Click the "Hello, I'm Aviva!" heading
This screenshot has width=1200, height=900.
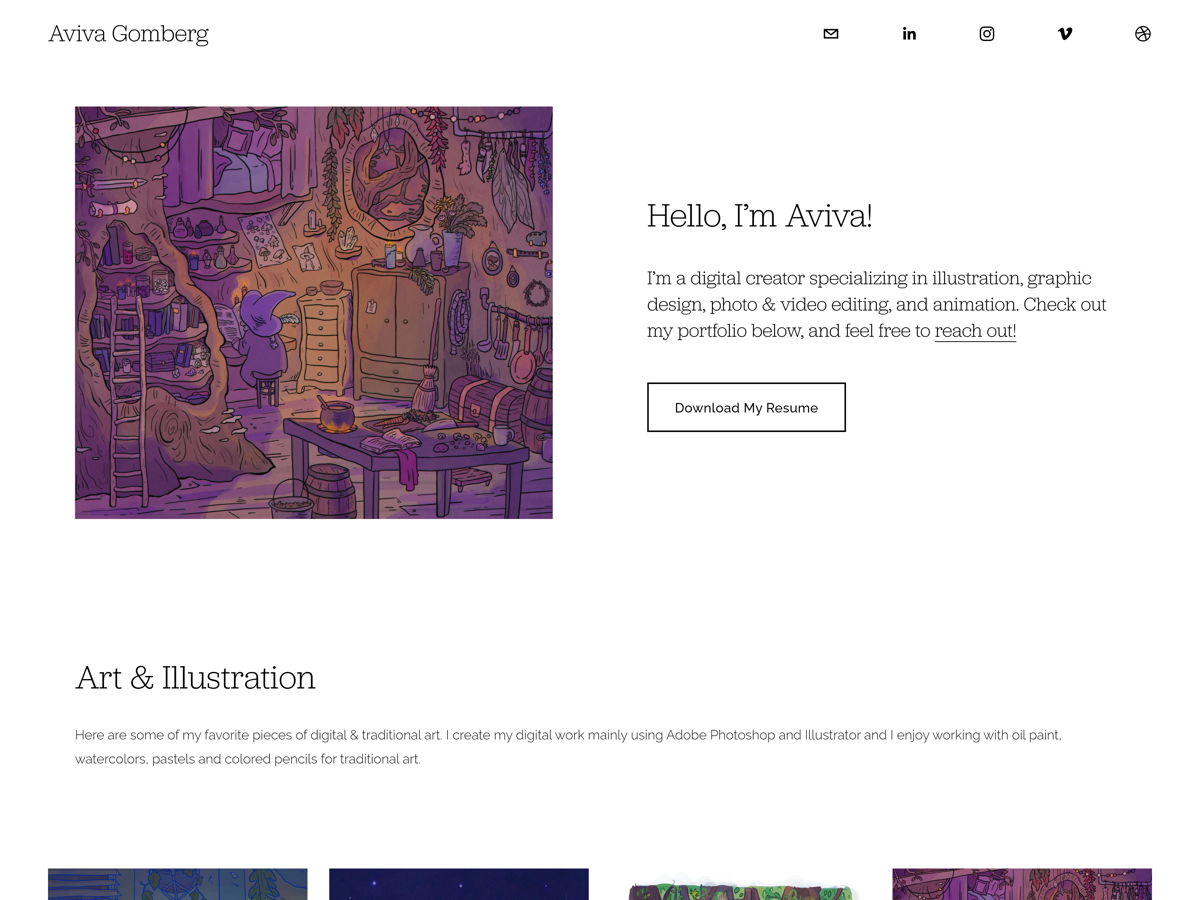(x=760, y=215)
